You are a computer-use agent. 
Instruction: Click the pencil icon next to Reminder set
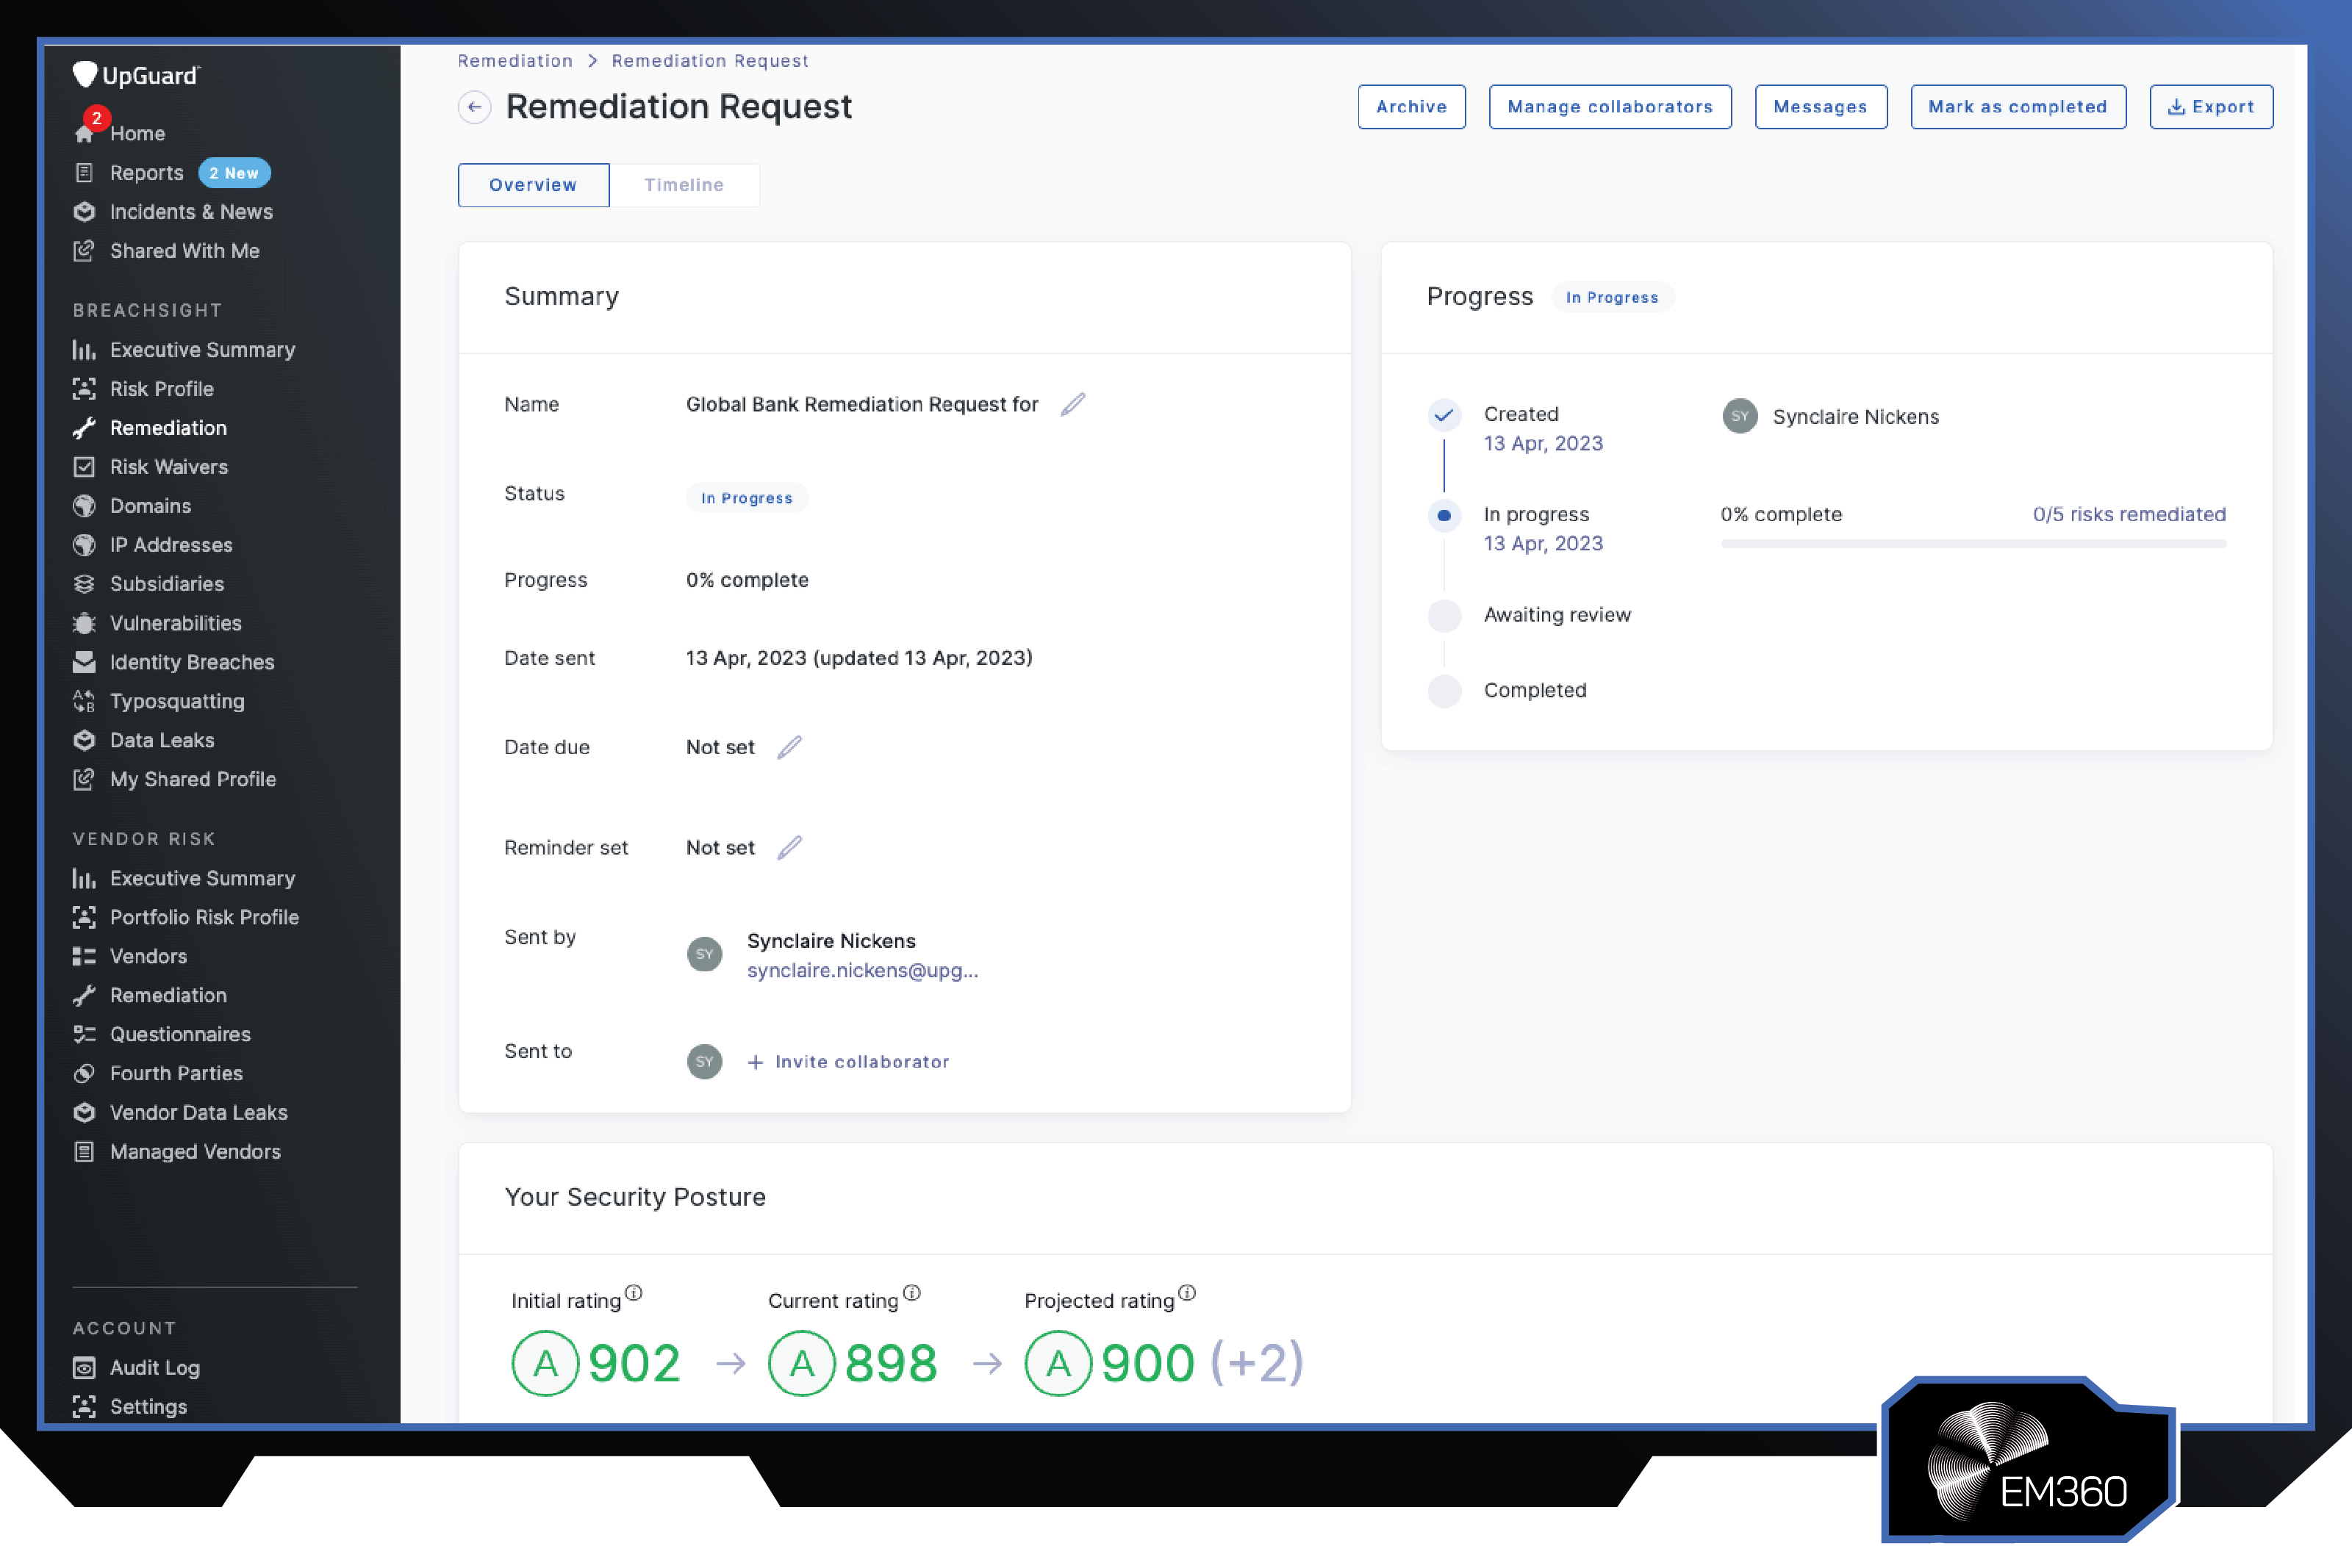click(x=789, y=847)
